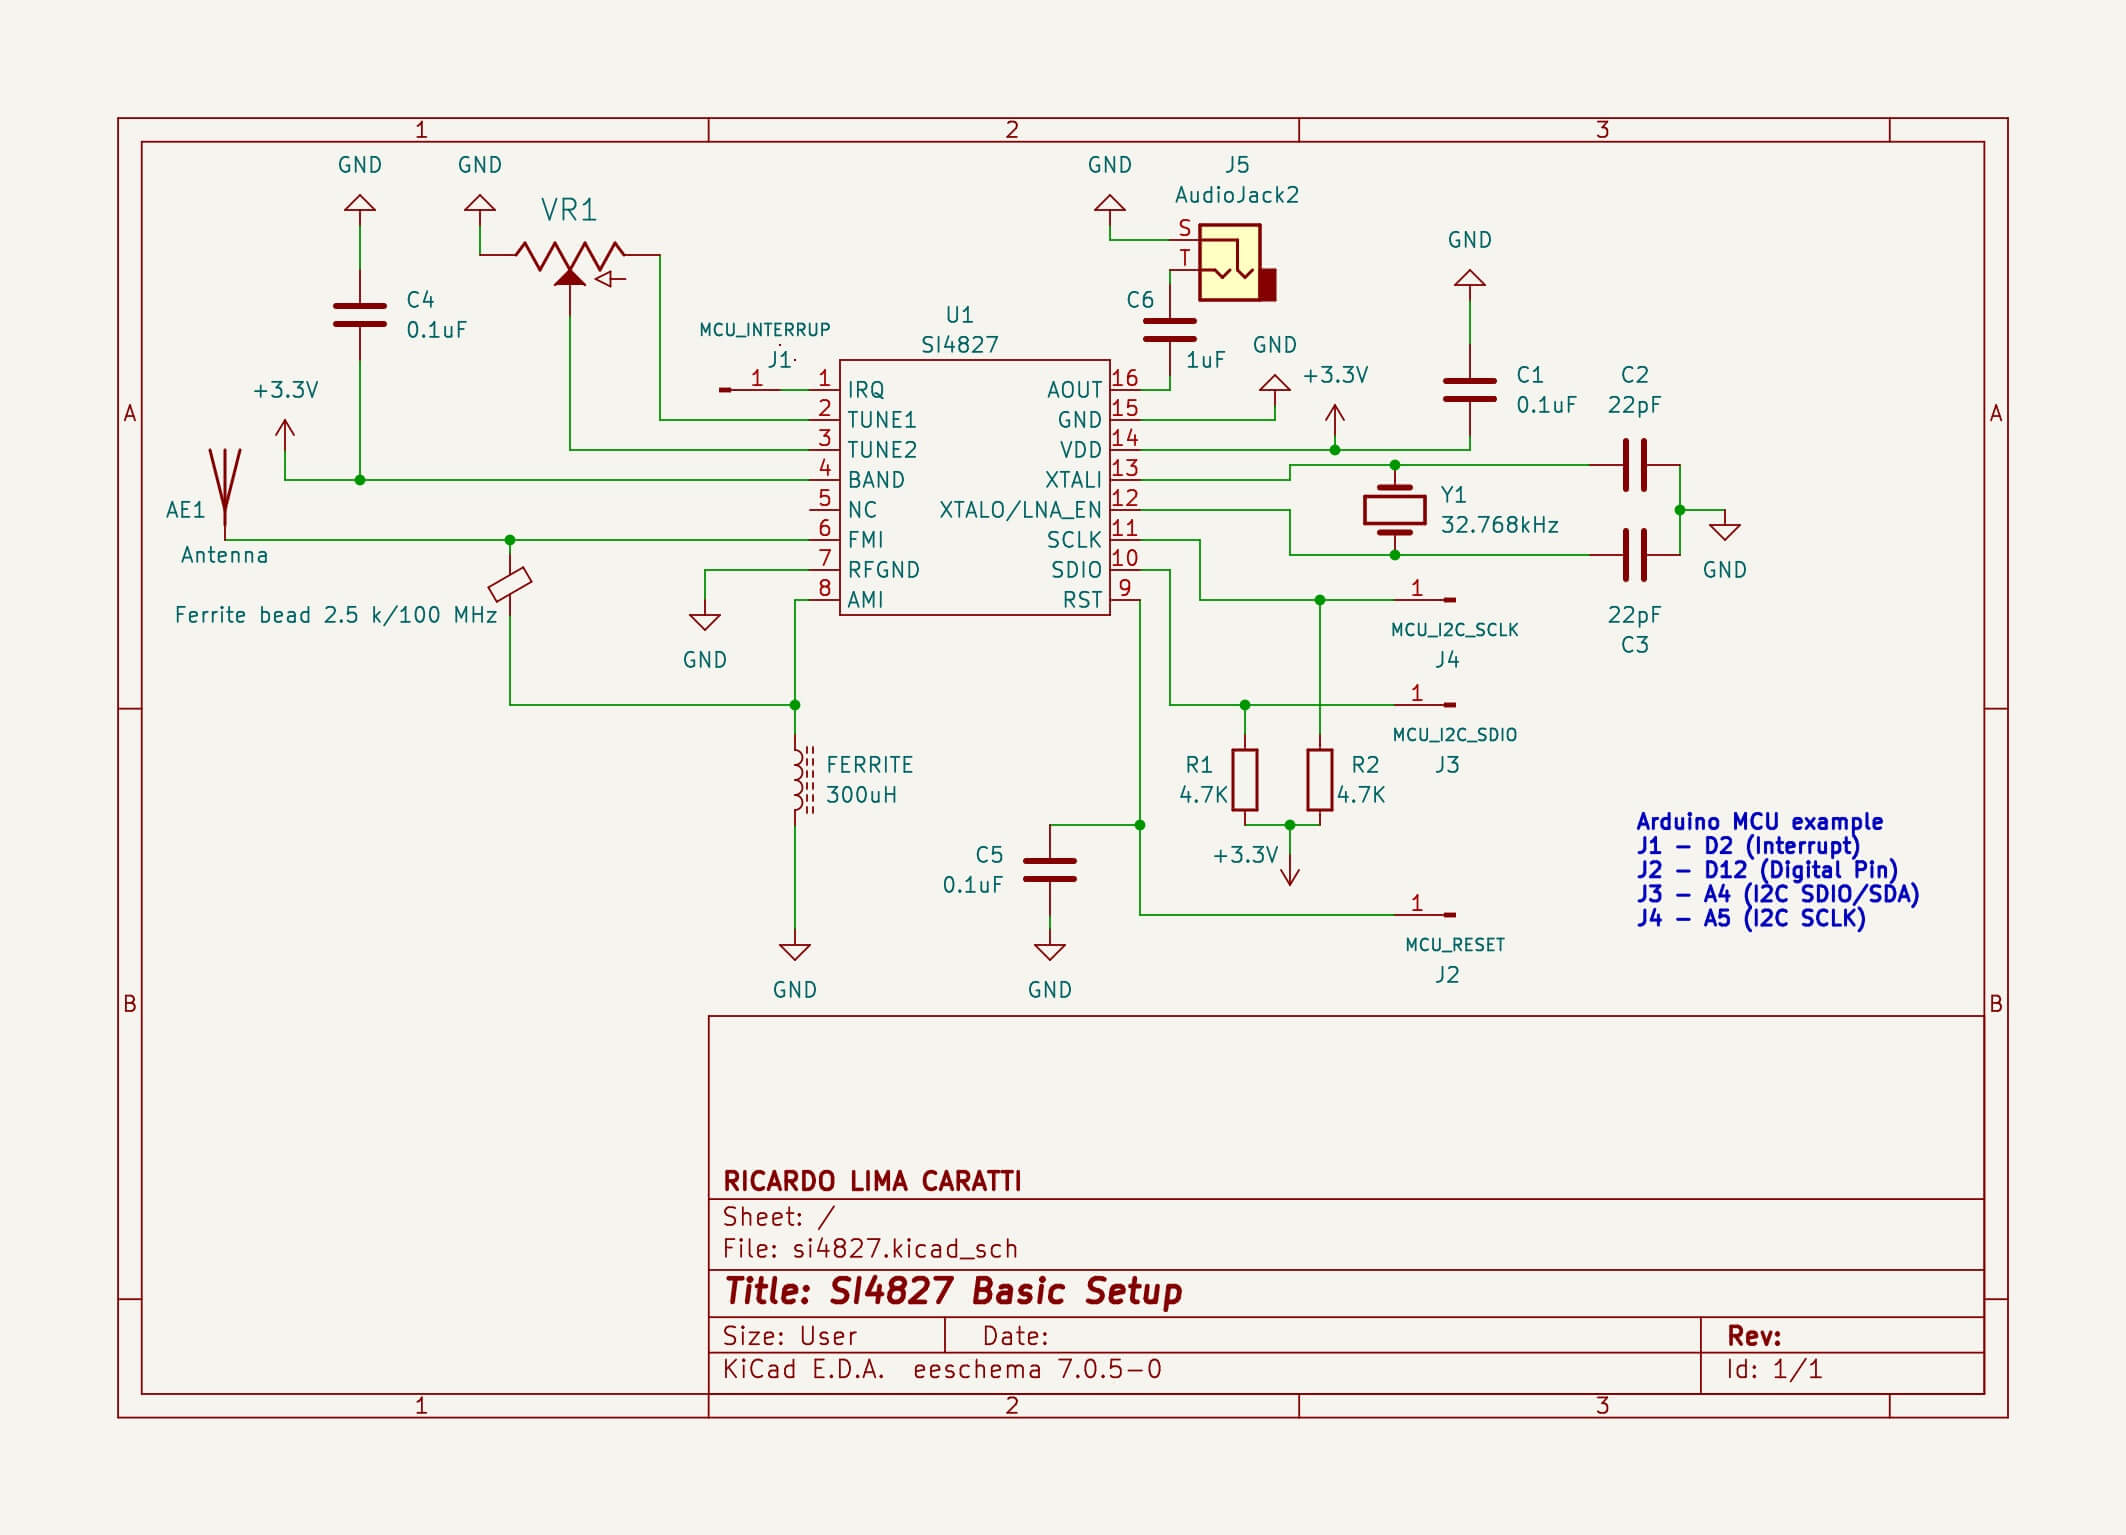This screenshot has width=2126, height=1535.
Task: Select the C6 1uF capacitor symbol
Action: coord(1169,330)
